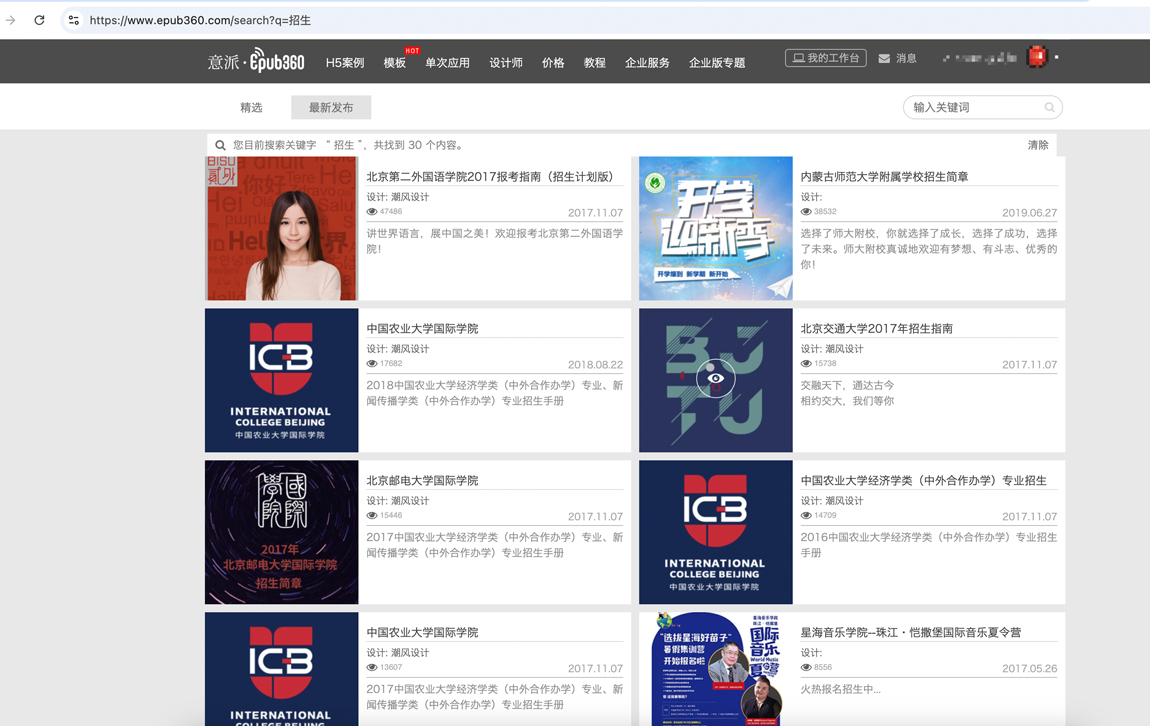Click description 交融天下，通达古今

[847, 385]
